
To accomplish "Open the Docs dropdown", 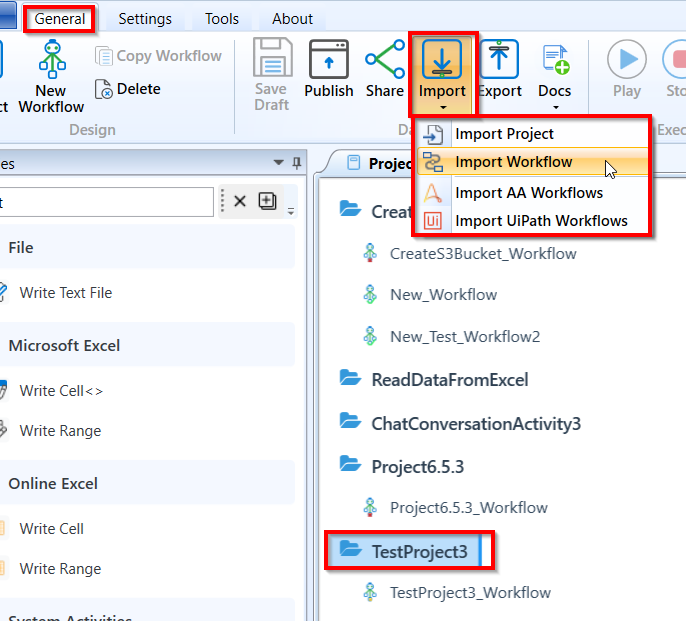I will pyautogui.click(x=554, y=74).
